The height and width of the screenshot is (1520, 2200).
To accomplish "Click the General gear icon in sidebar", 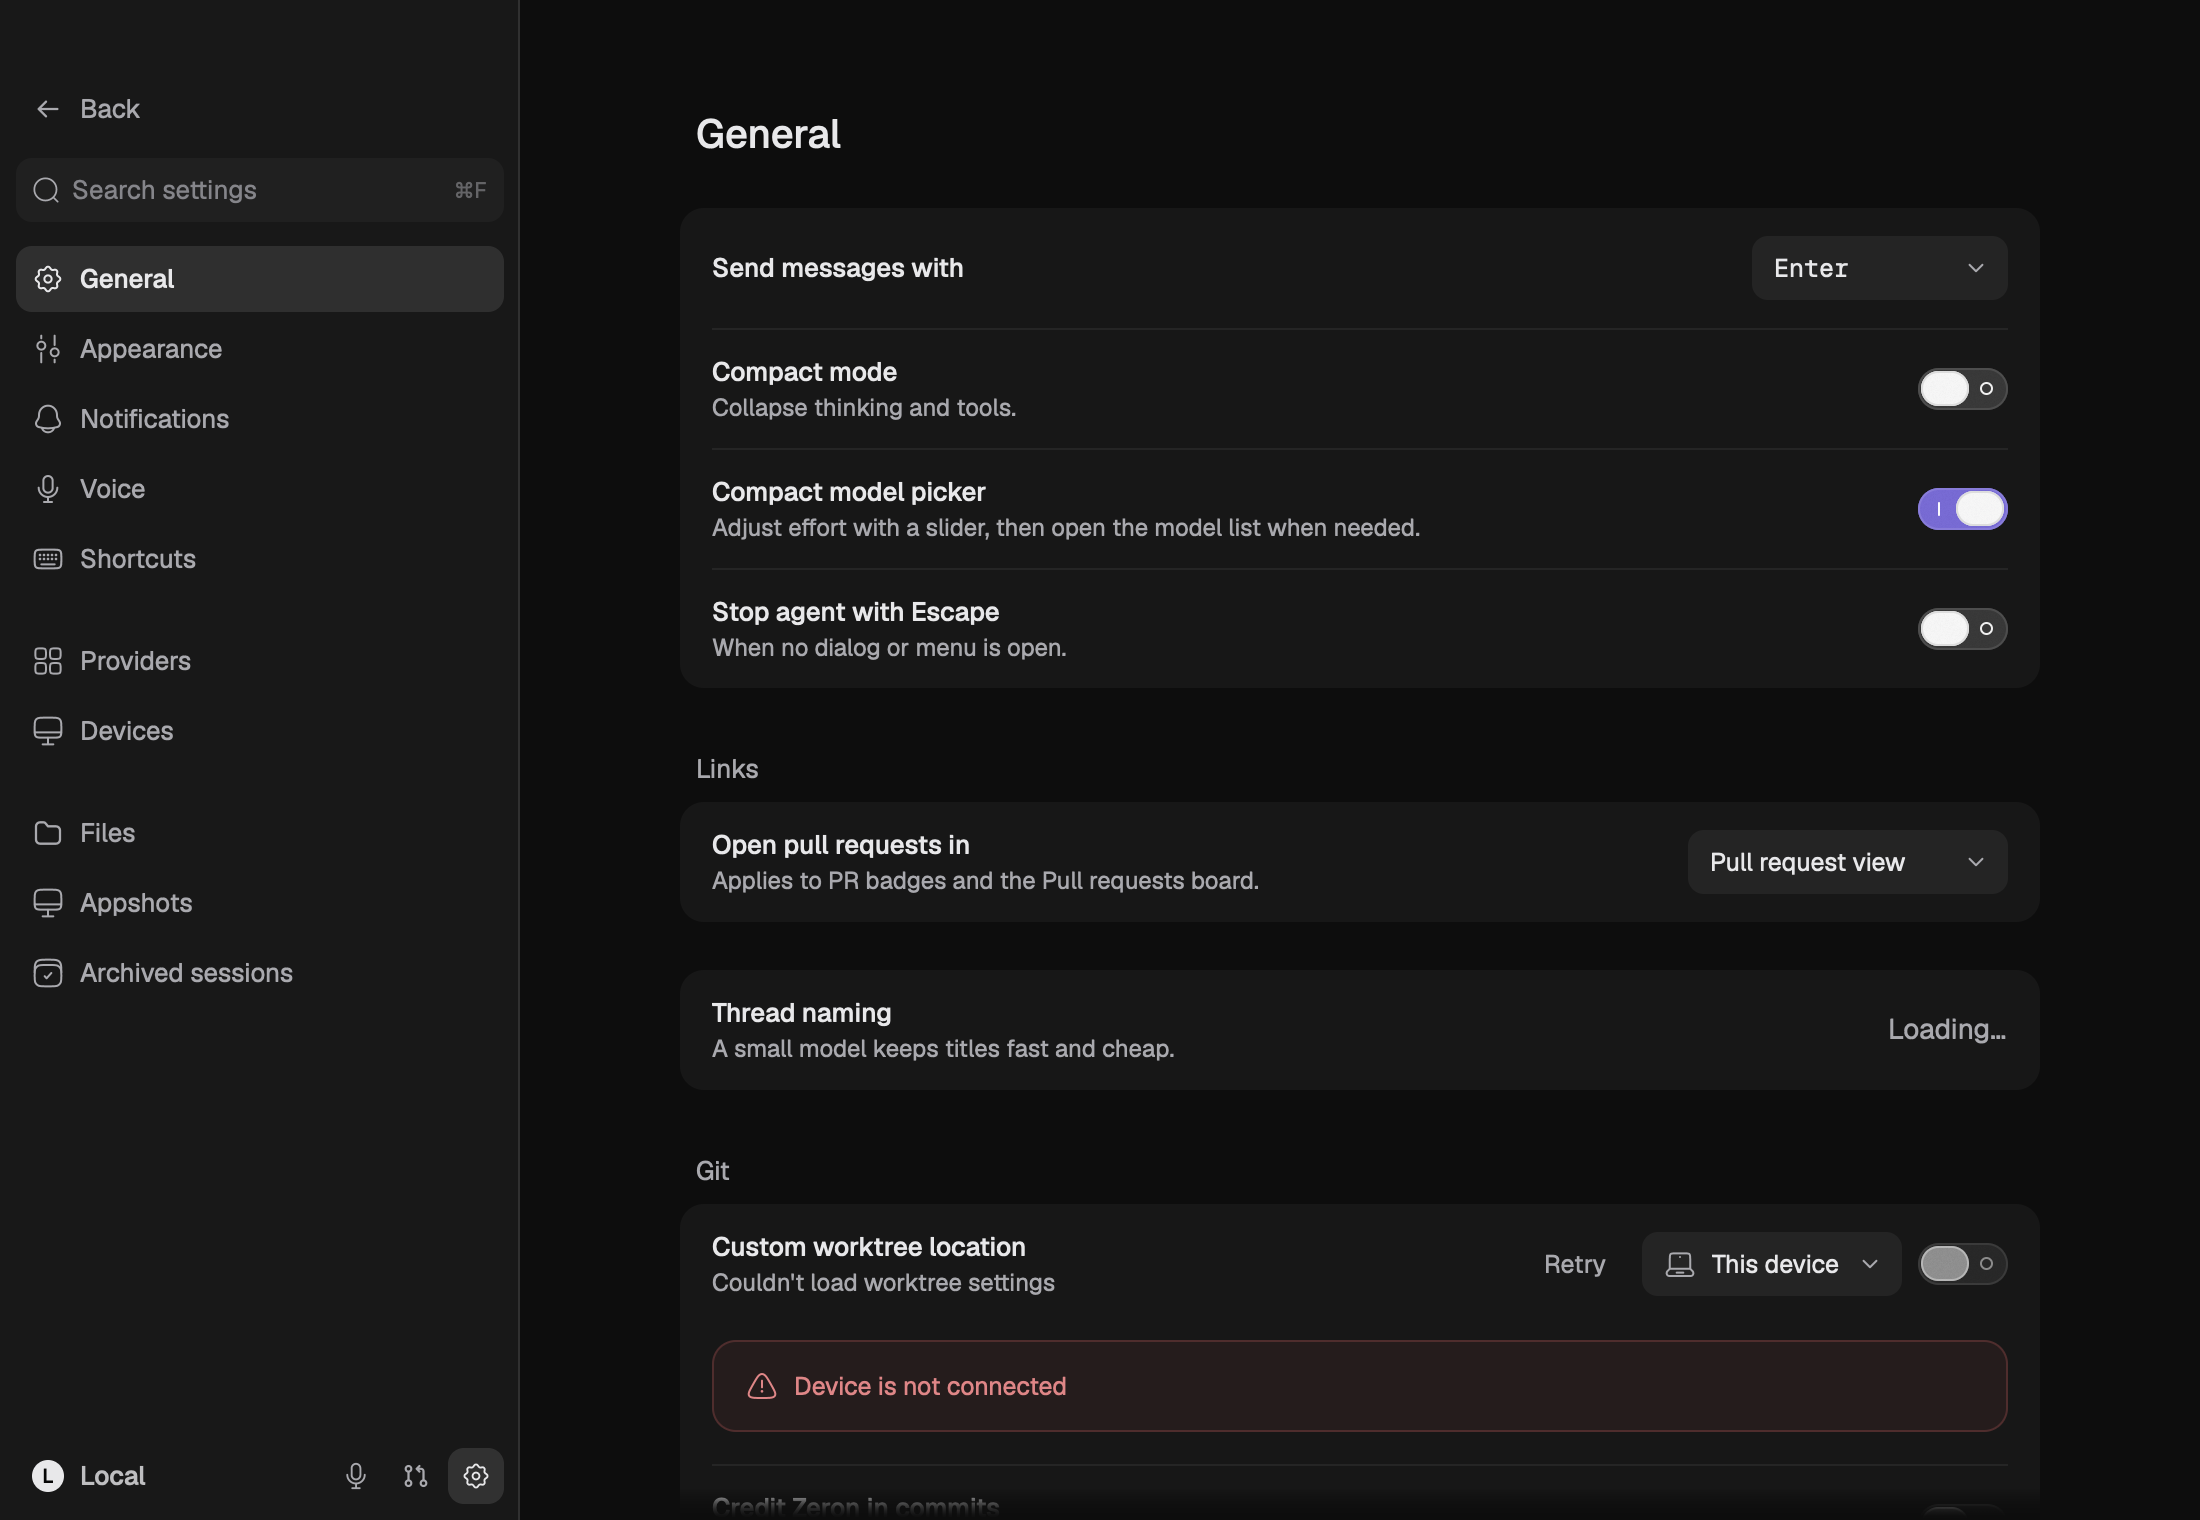I will point(47,279).
